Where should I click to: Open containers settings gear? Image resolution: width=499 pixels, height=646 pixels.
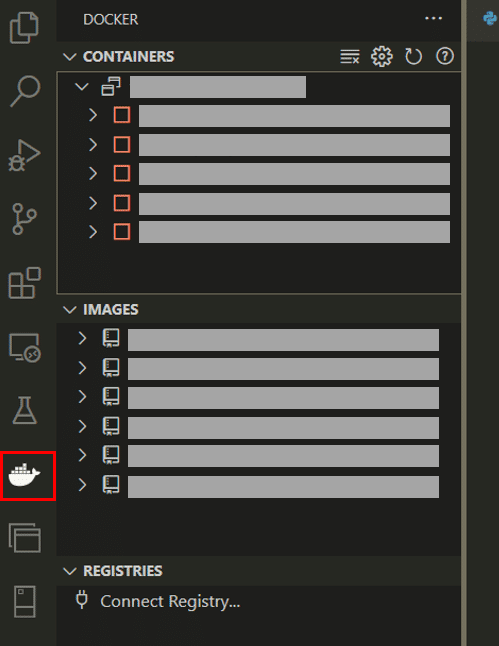(x=382, y=56)
